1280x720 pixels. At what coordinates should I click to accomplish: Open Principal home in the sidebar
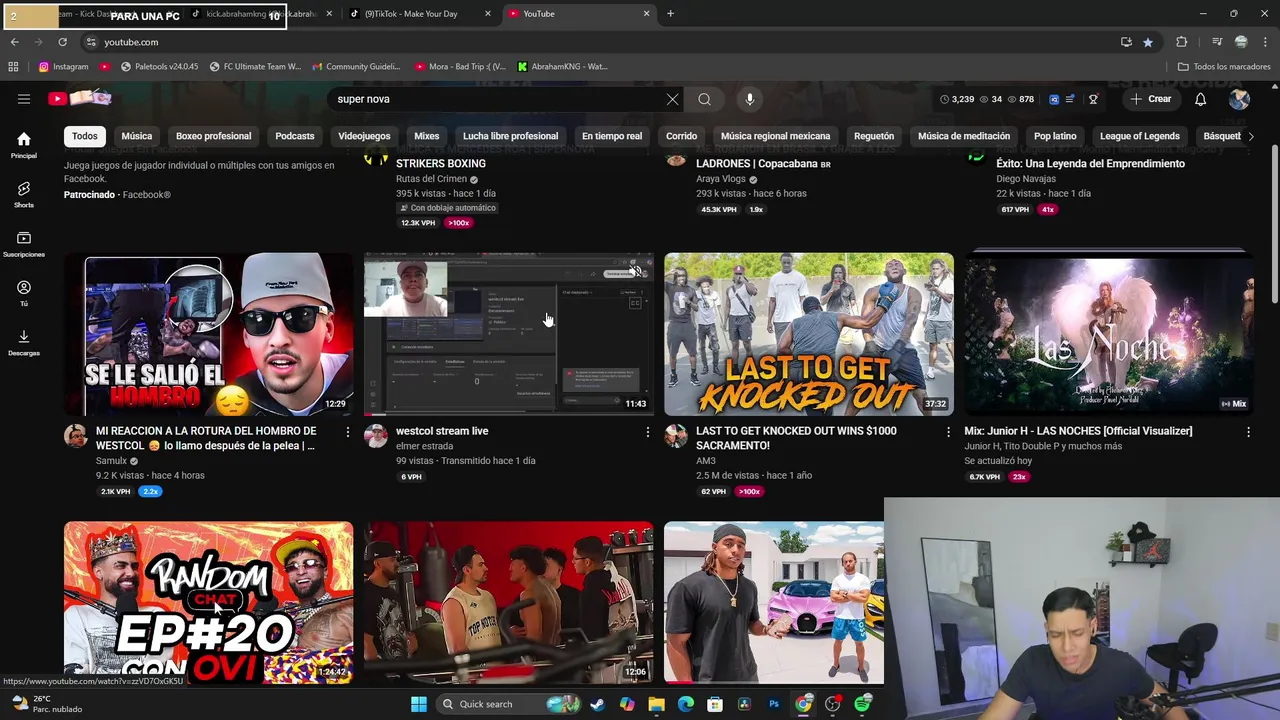tap(24, 145)
